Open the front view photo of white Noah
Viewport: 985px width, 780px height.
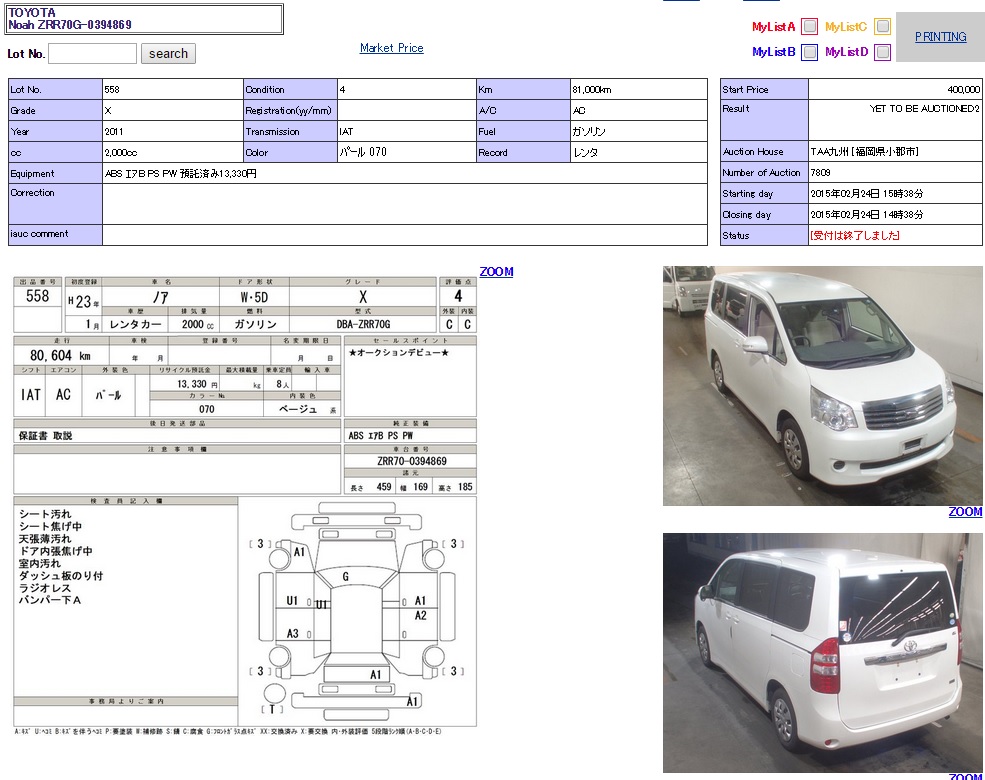pyautogui.click(x=822, y=386)
